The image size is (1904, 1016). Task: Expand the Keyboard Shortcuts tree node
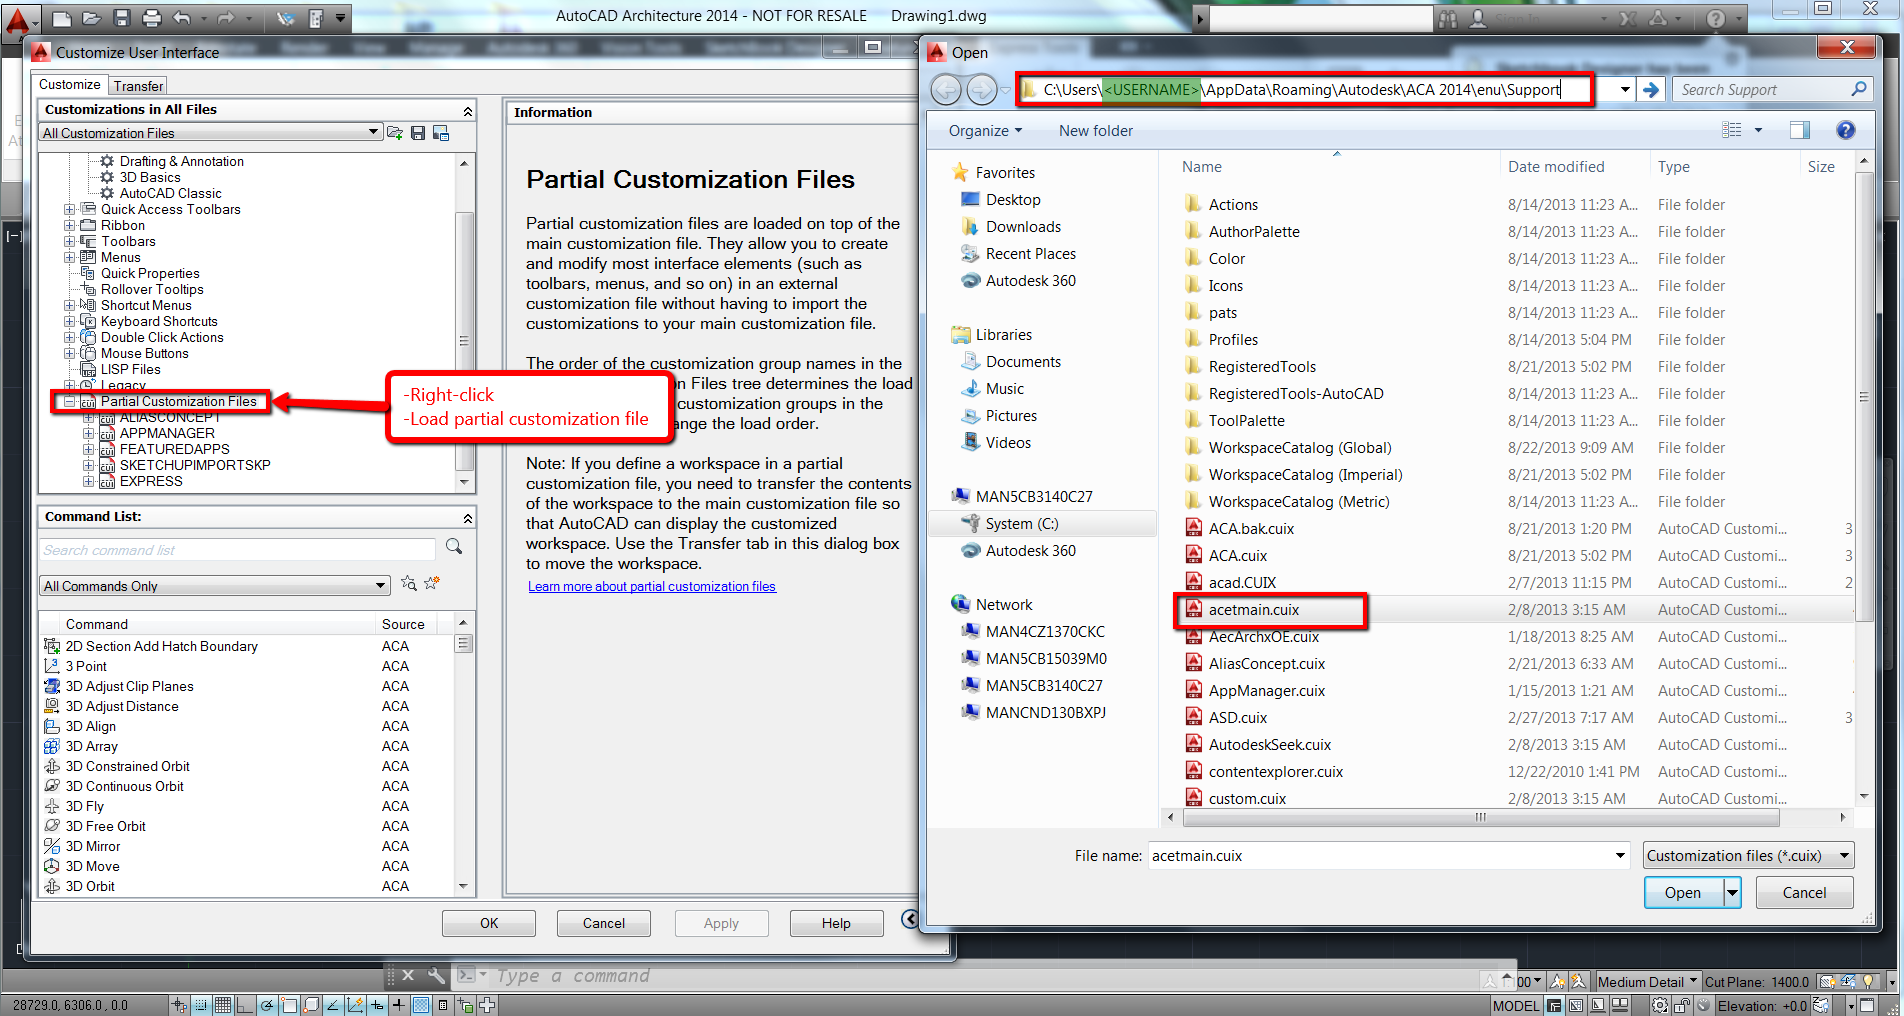tap(69, 322)
